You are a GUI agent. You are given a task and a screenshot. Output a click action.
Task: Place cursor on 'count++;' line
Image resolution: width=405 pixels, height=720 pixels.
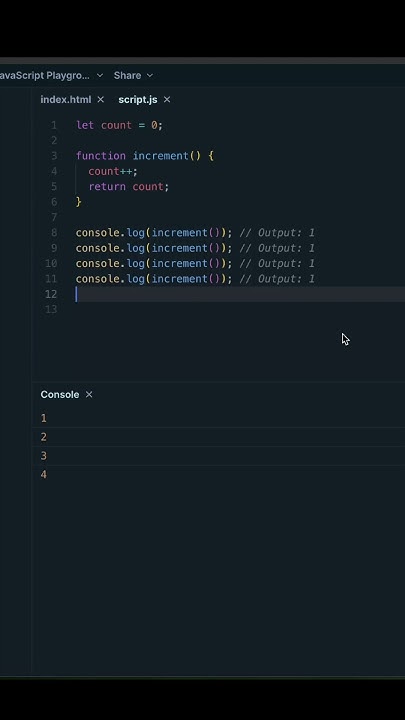pyautogui.click(x=113, y=171)
